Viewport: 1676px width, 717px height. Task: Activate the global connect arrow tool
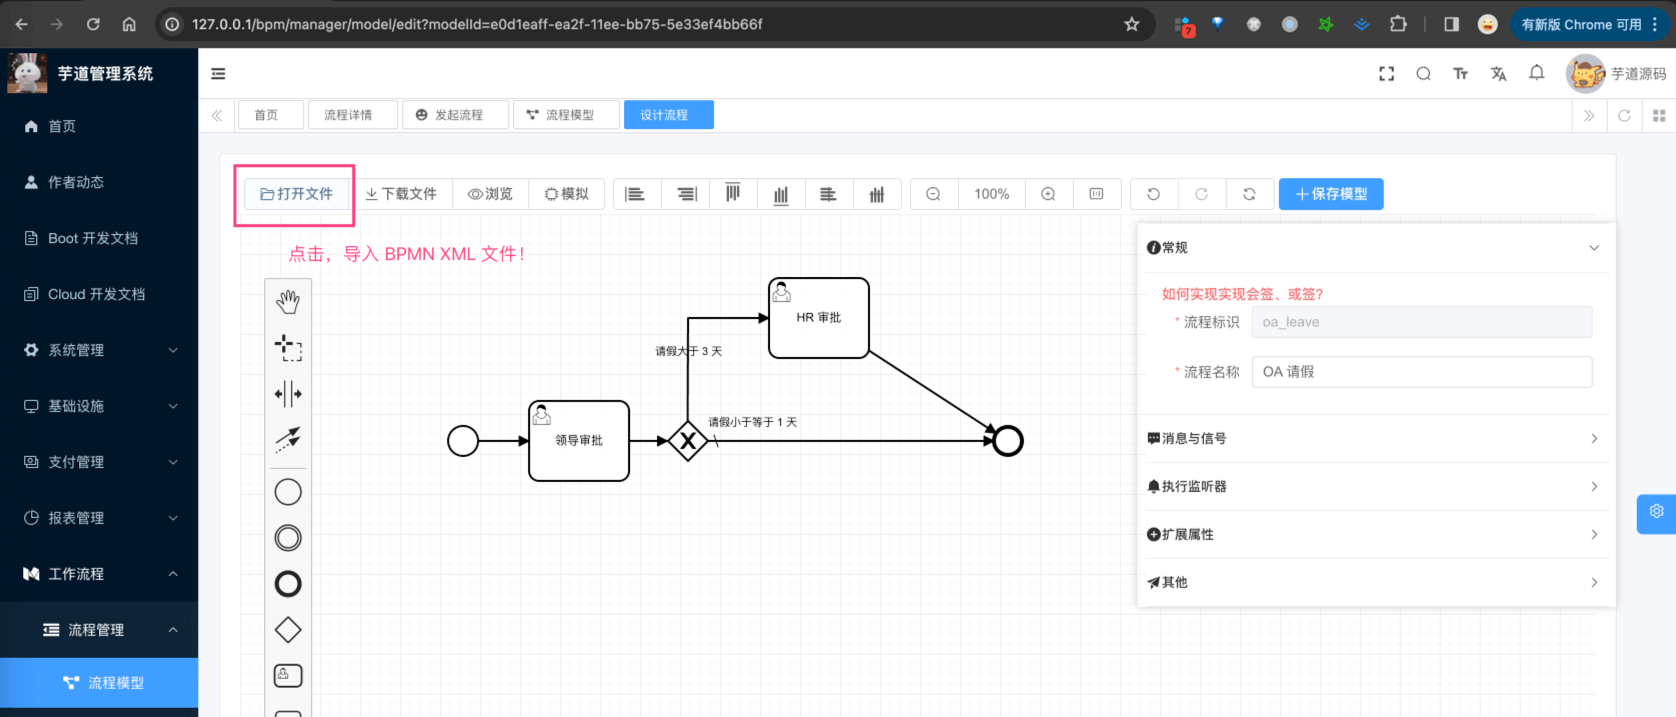288,439
